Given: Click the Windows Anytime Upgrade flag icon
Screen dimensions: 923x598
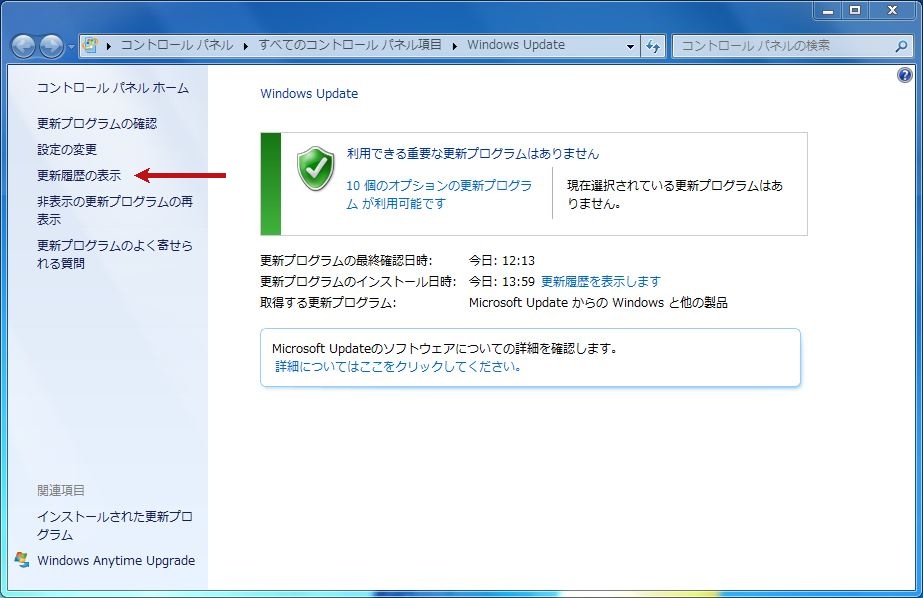Looking at the screenshot, I should click(22, 560).
